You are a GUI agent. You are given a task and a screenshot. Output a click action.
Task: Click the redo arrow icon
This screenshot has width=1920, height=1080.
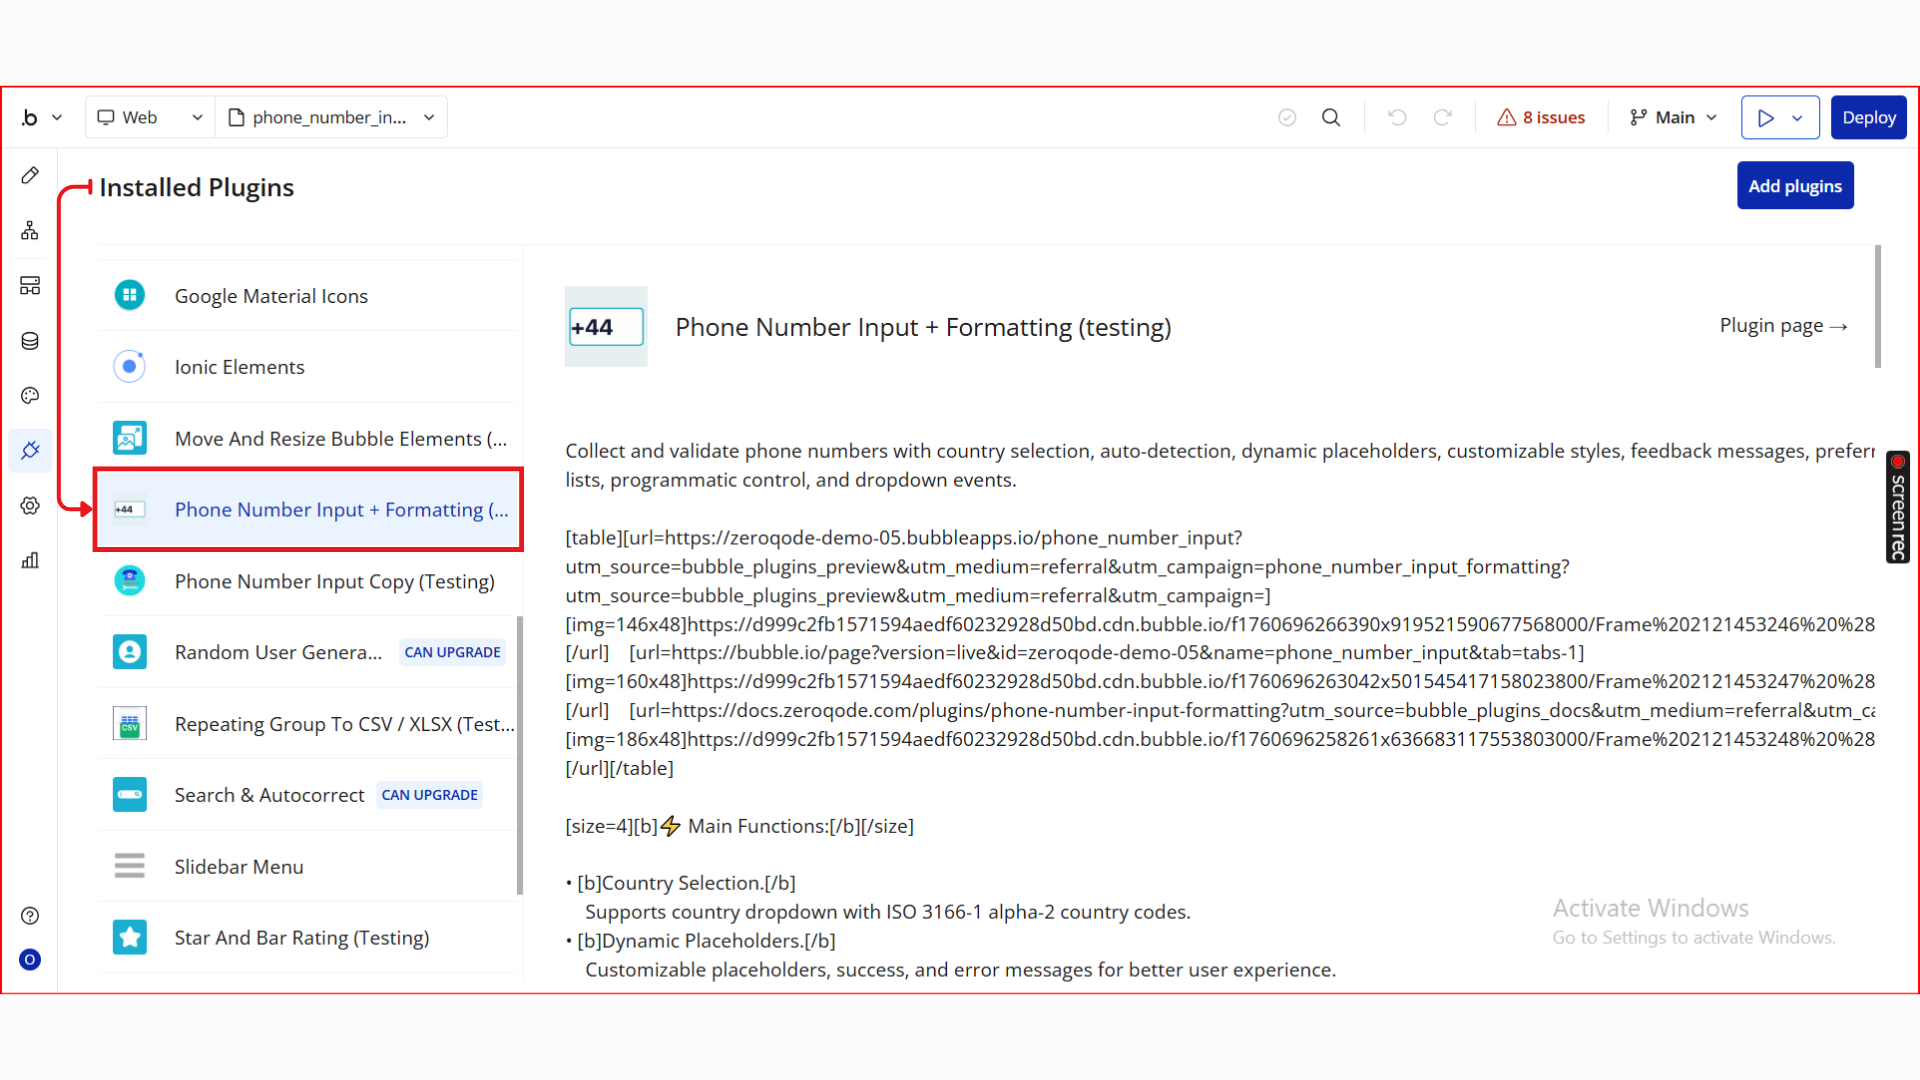click(x=1442, y=118)
